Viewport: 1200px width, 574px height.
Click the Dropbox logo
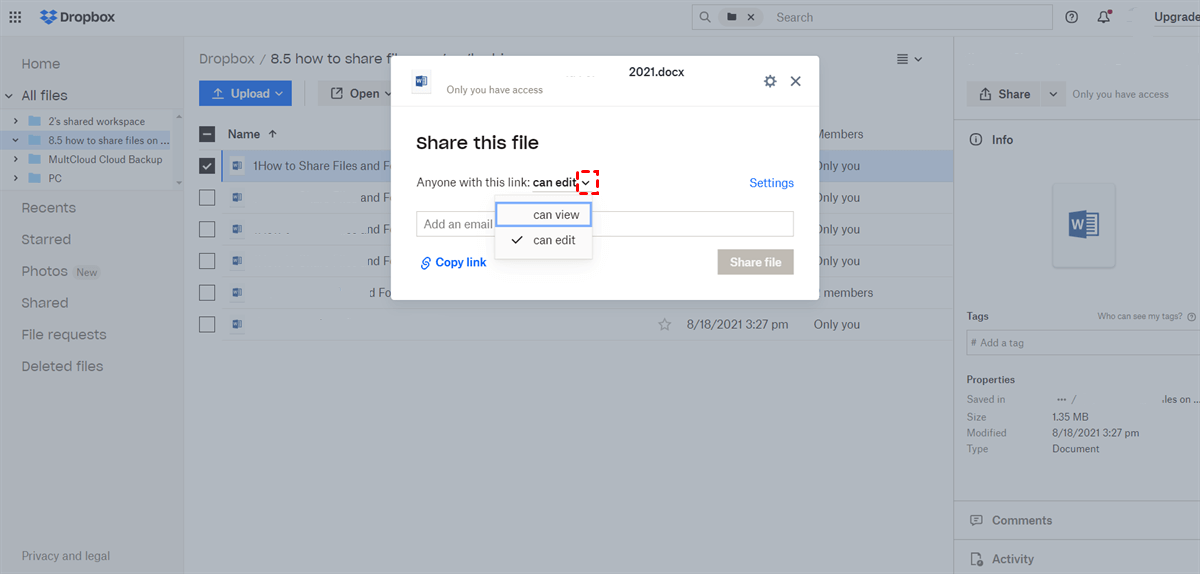click(77, 17)
